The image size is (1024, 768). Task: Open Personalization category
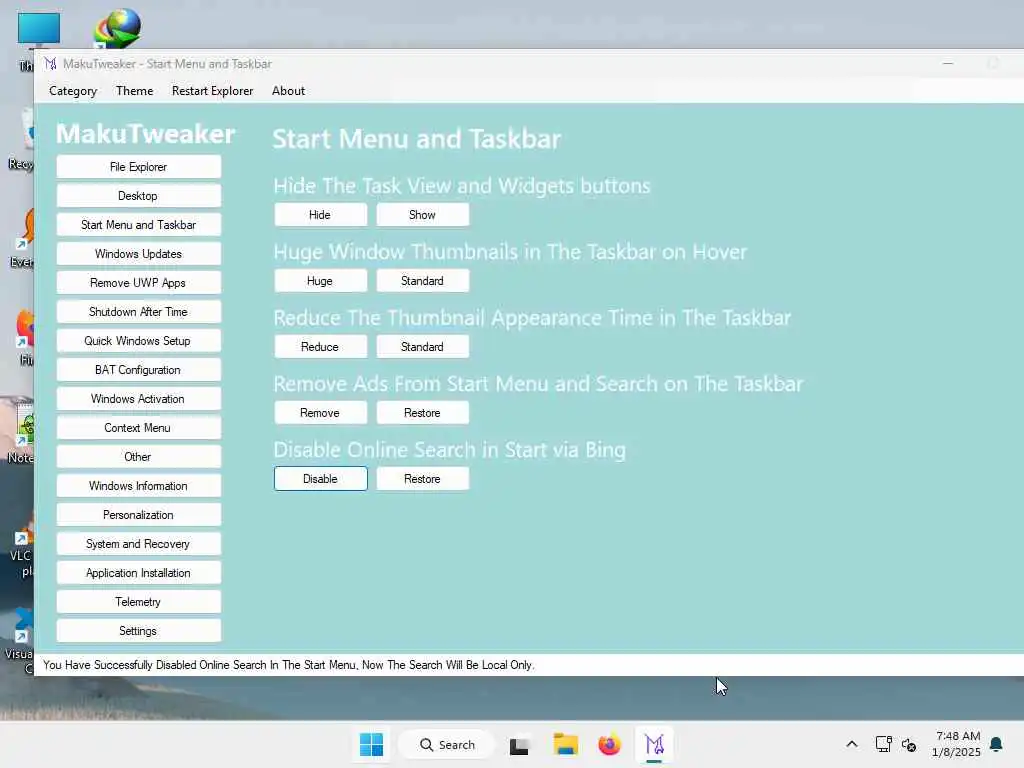138,515
